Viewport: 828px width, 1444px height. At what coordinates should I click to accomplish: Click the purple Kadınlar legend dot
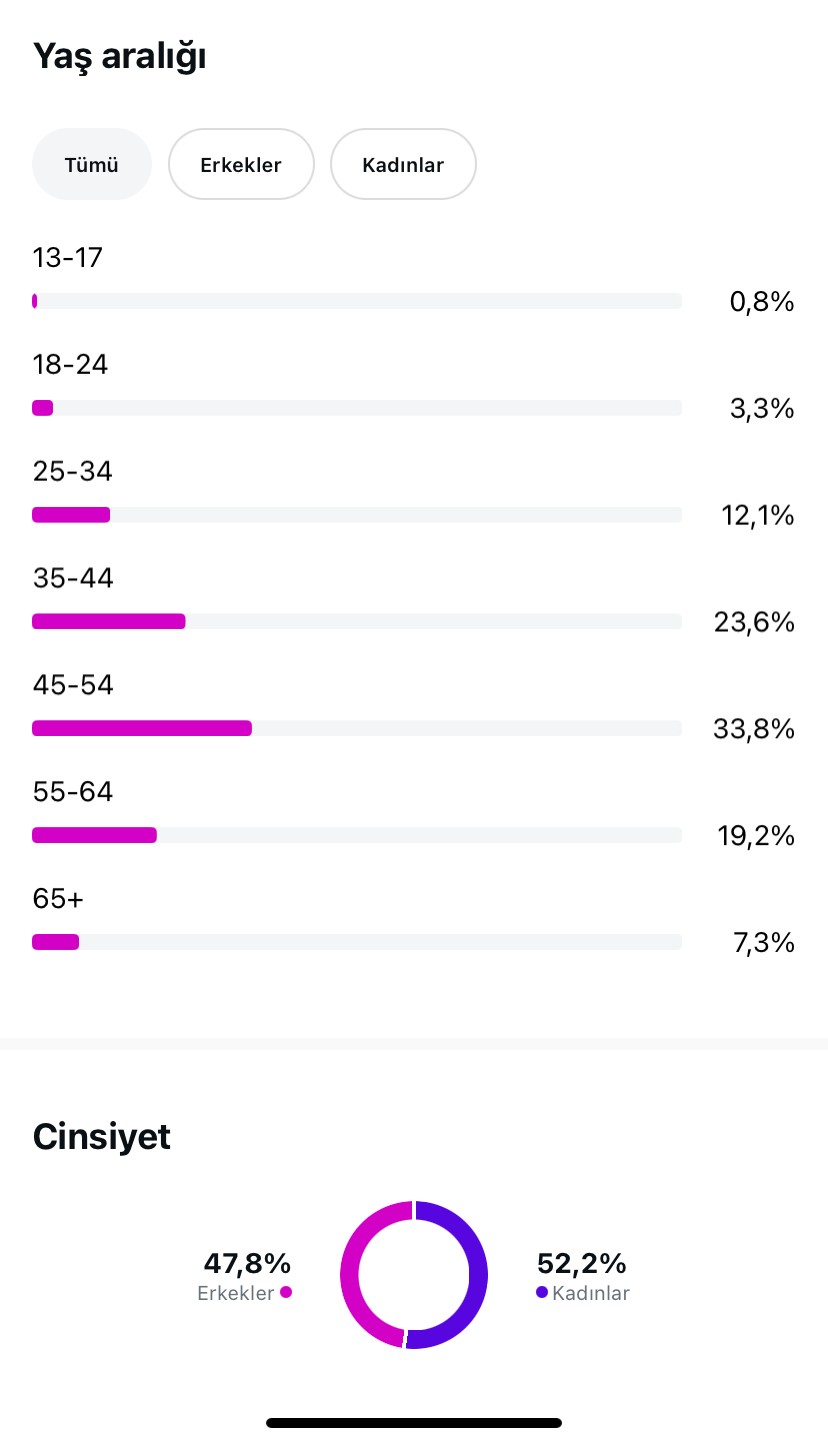coord(542,1292)
